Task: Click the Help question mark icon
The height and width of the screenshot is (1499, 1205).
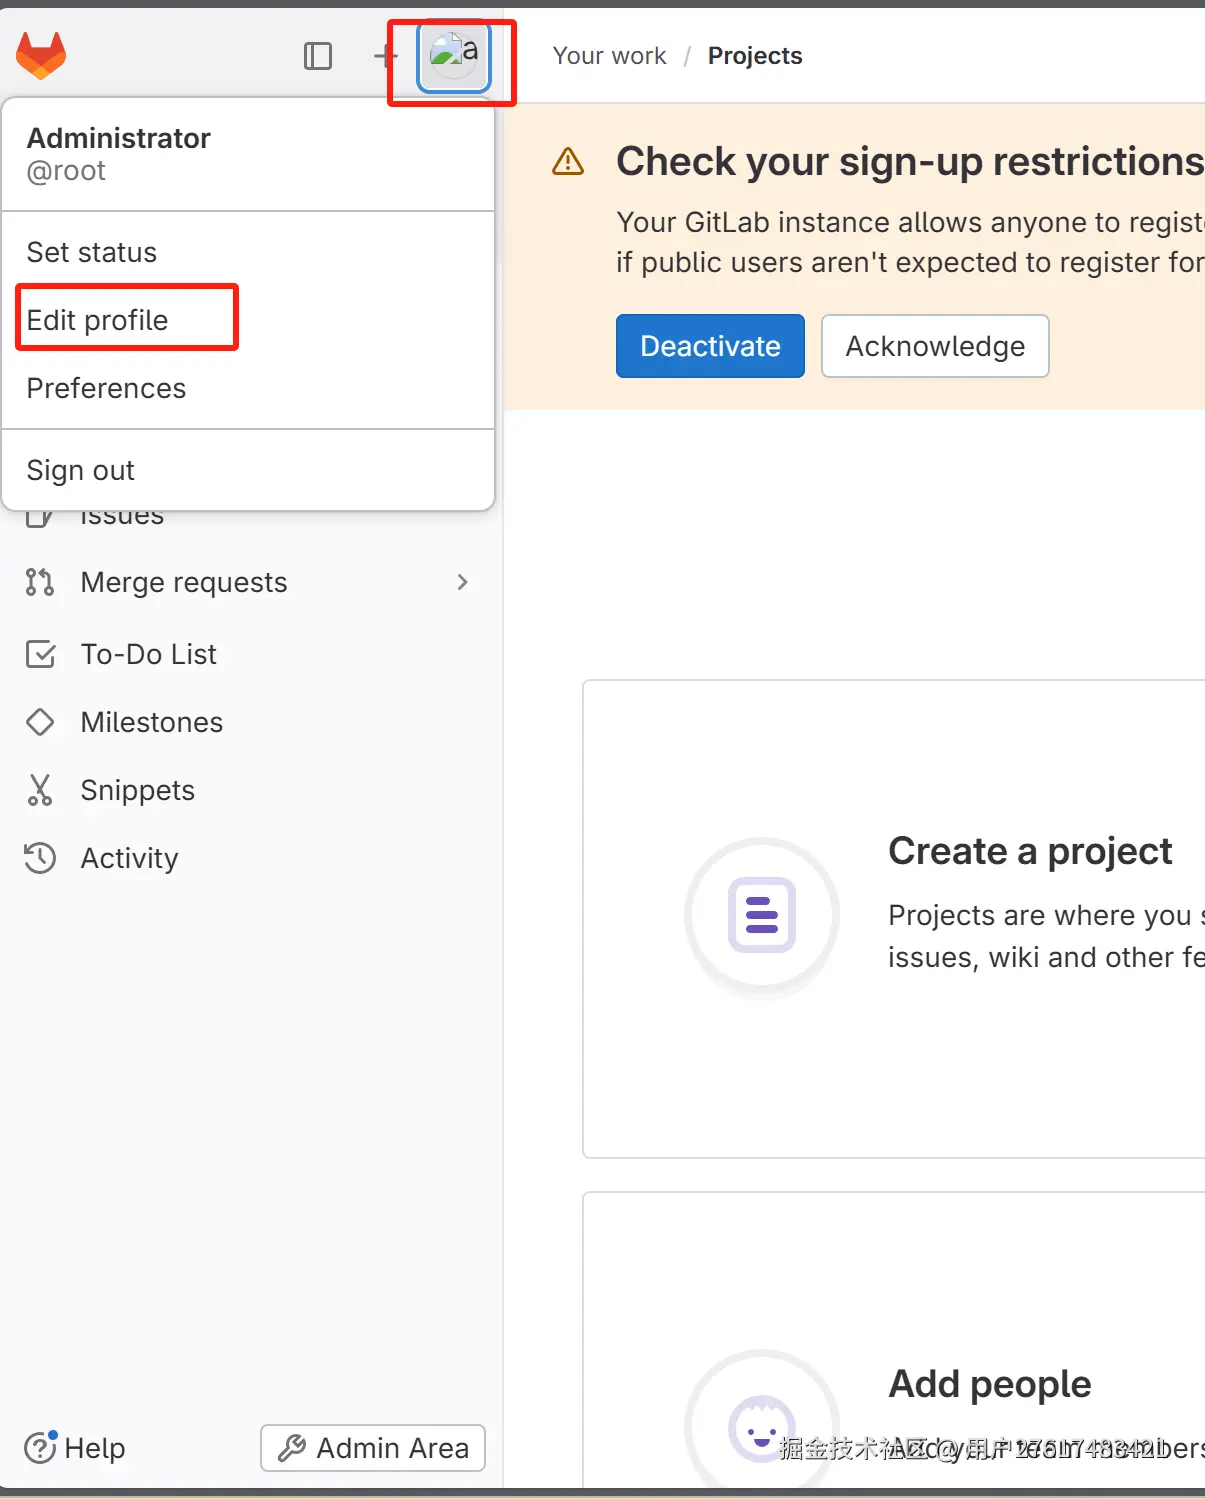Action: click(x=40, y=1447)
